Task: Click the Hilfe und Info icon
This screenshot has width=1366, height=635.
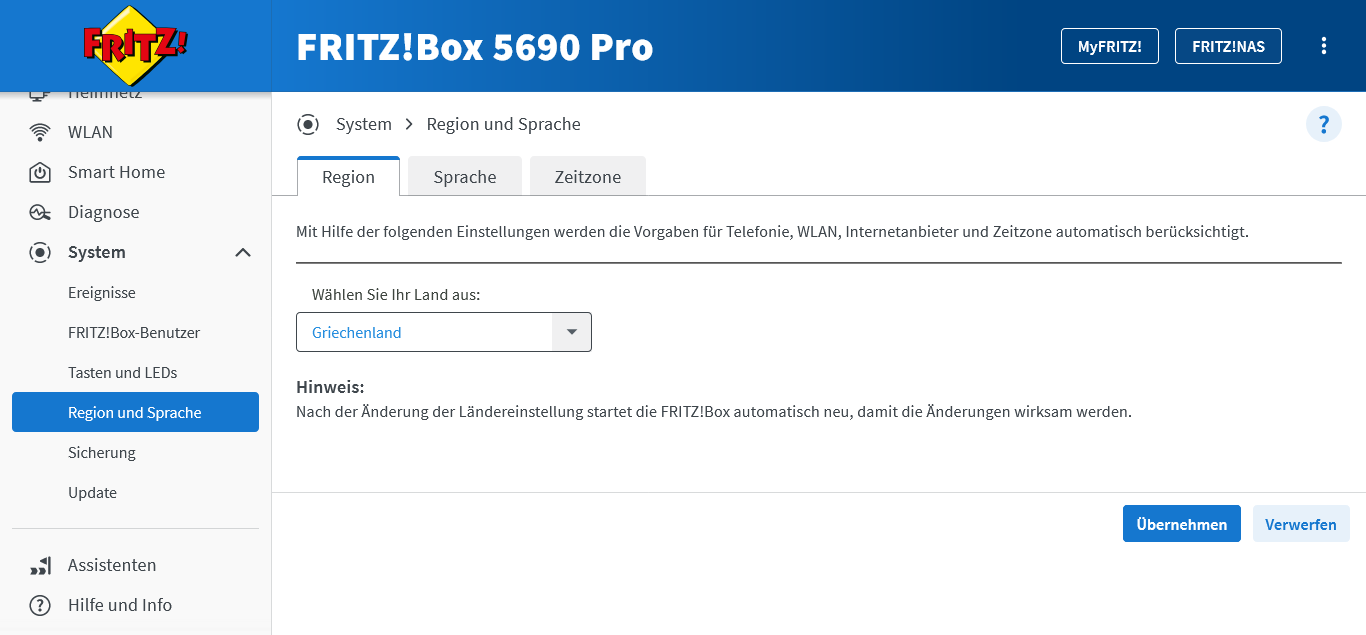Action: (40, 605)
